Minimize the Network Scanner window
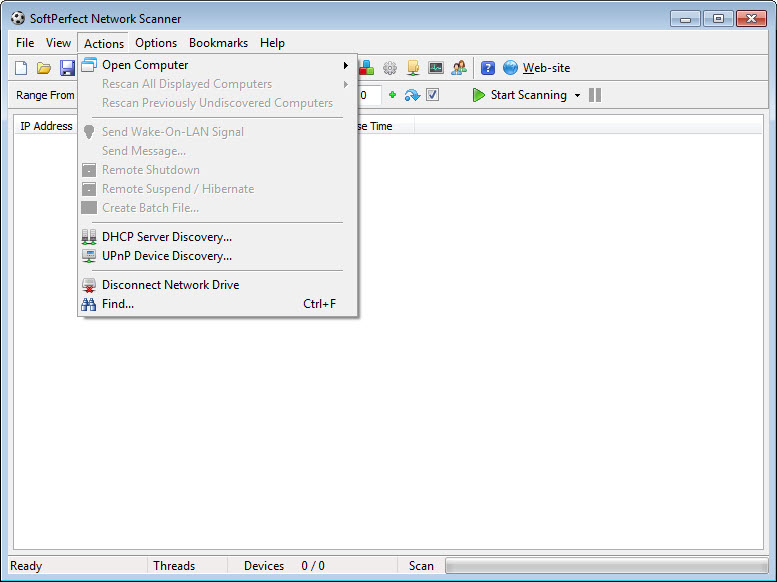Viewport: 777px width, 582px height. 685,19
